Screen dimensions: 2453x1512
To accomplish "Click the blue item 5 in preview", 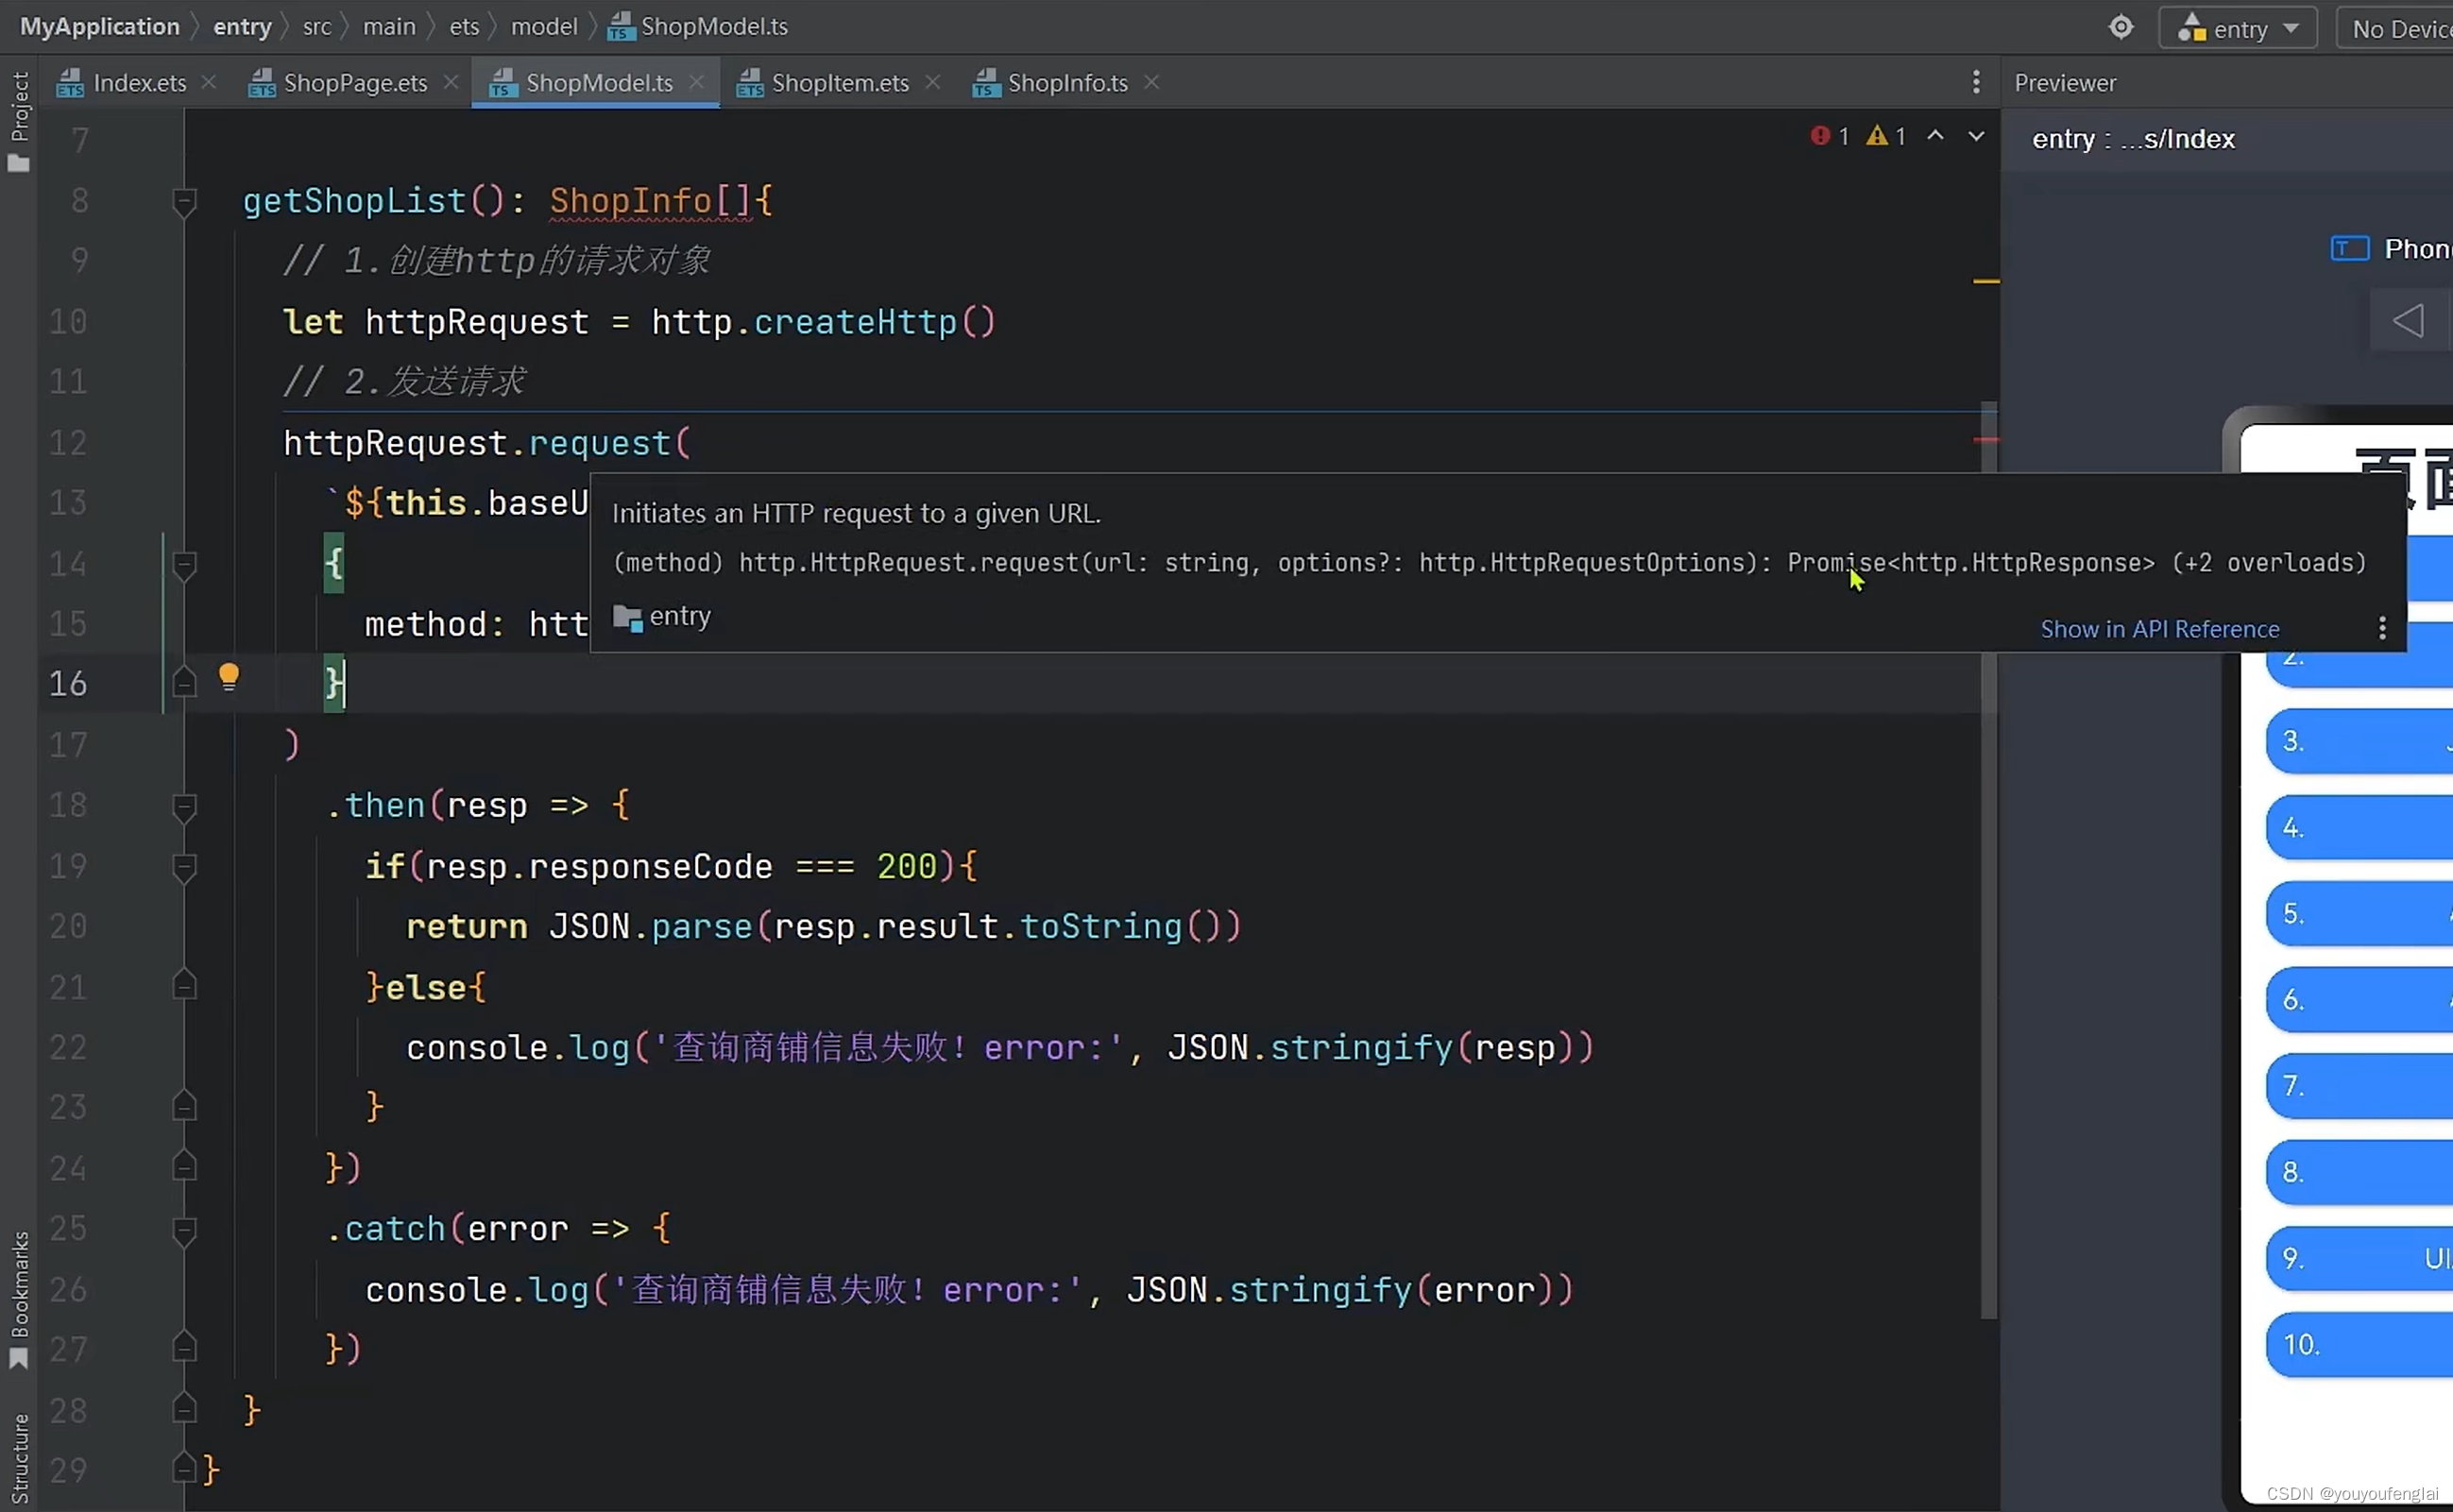I will pos(2359,913).
